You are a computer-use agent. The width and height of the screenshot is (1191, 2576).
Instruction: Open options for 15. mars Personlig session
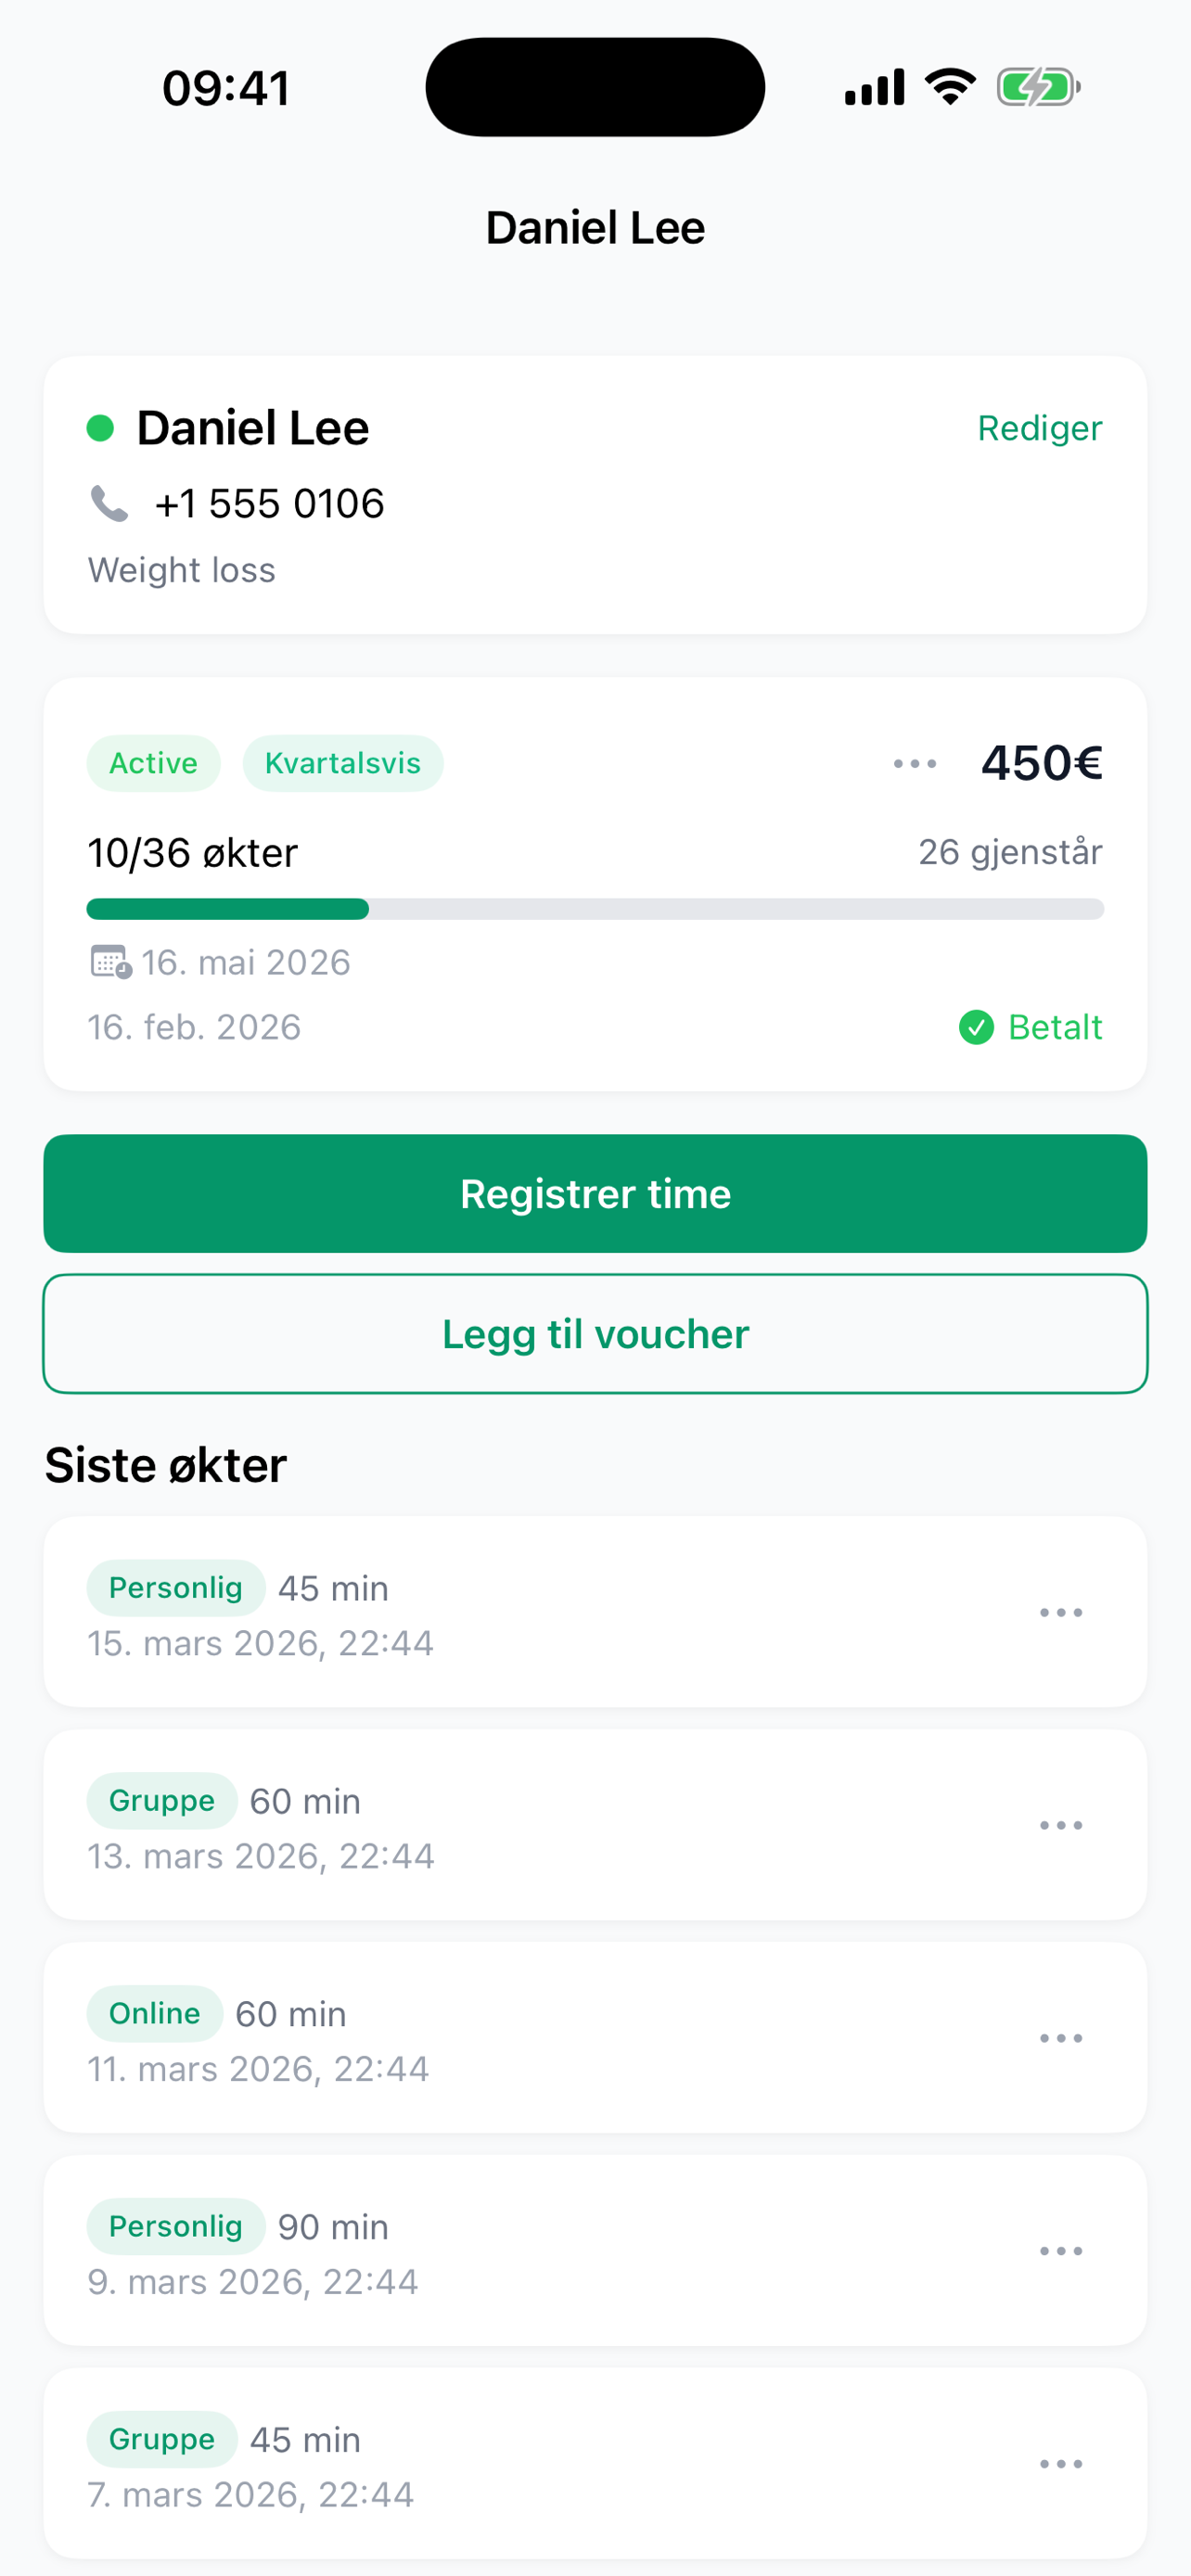1060,1613
